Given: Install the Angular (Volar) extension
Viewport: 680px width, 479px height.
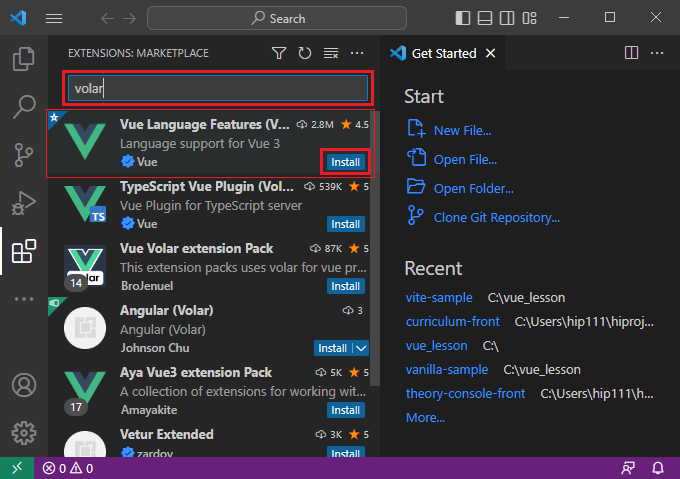Looking at the screenshot, I should [333, 348].
